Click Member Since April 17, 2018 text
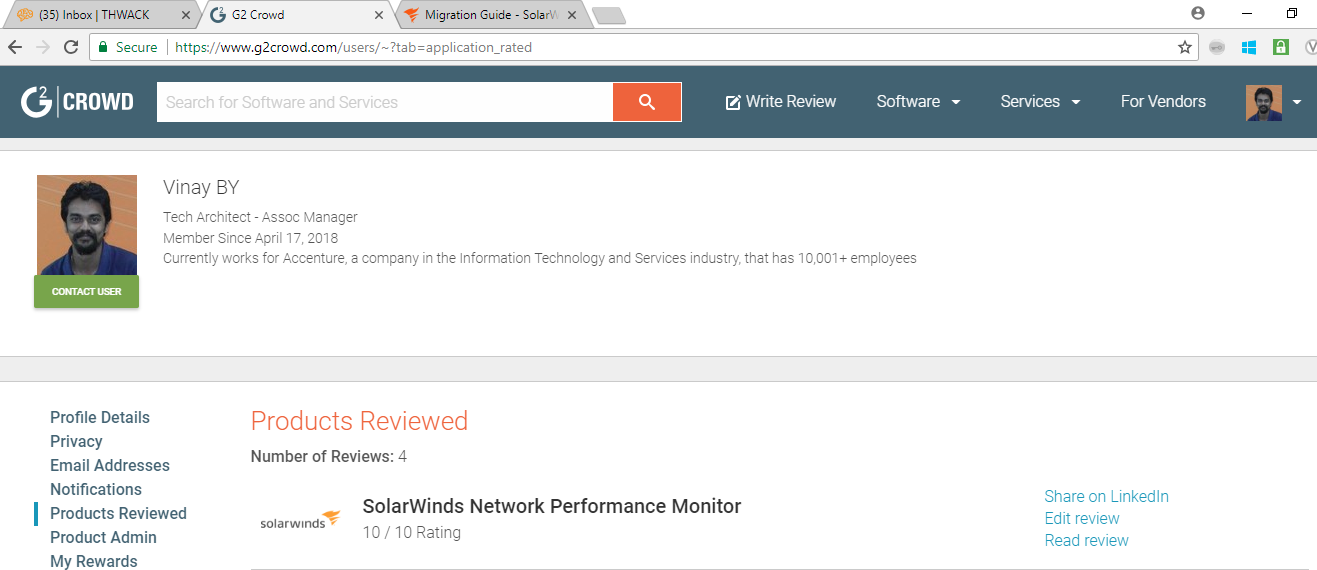Viewport: 1317px width, 570px height. [x=250, y=238]
